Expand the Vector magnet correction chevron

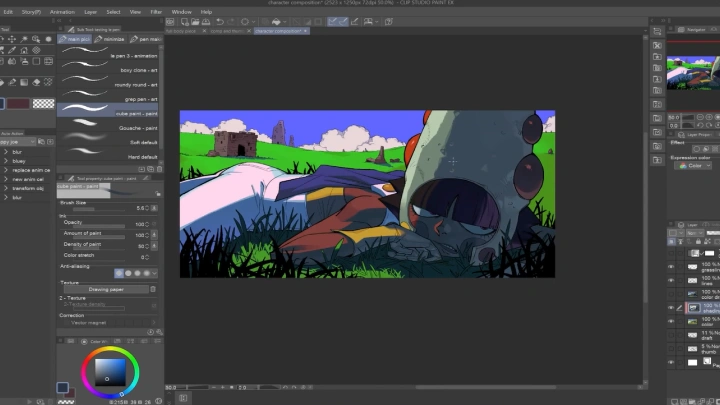(x=154, y=323)
